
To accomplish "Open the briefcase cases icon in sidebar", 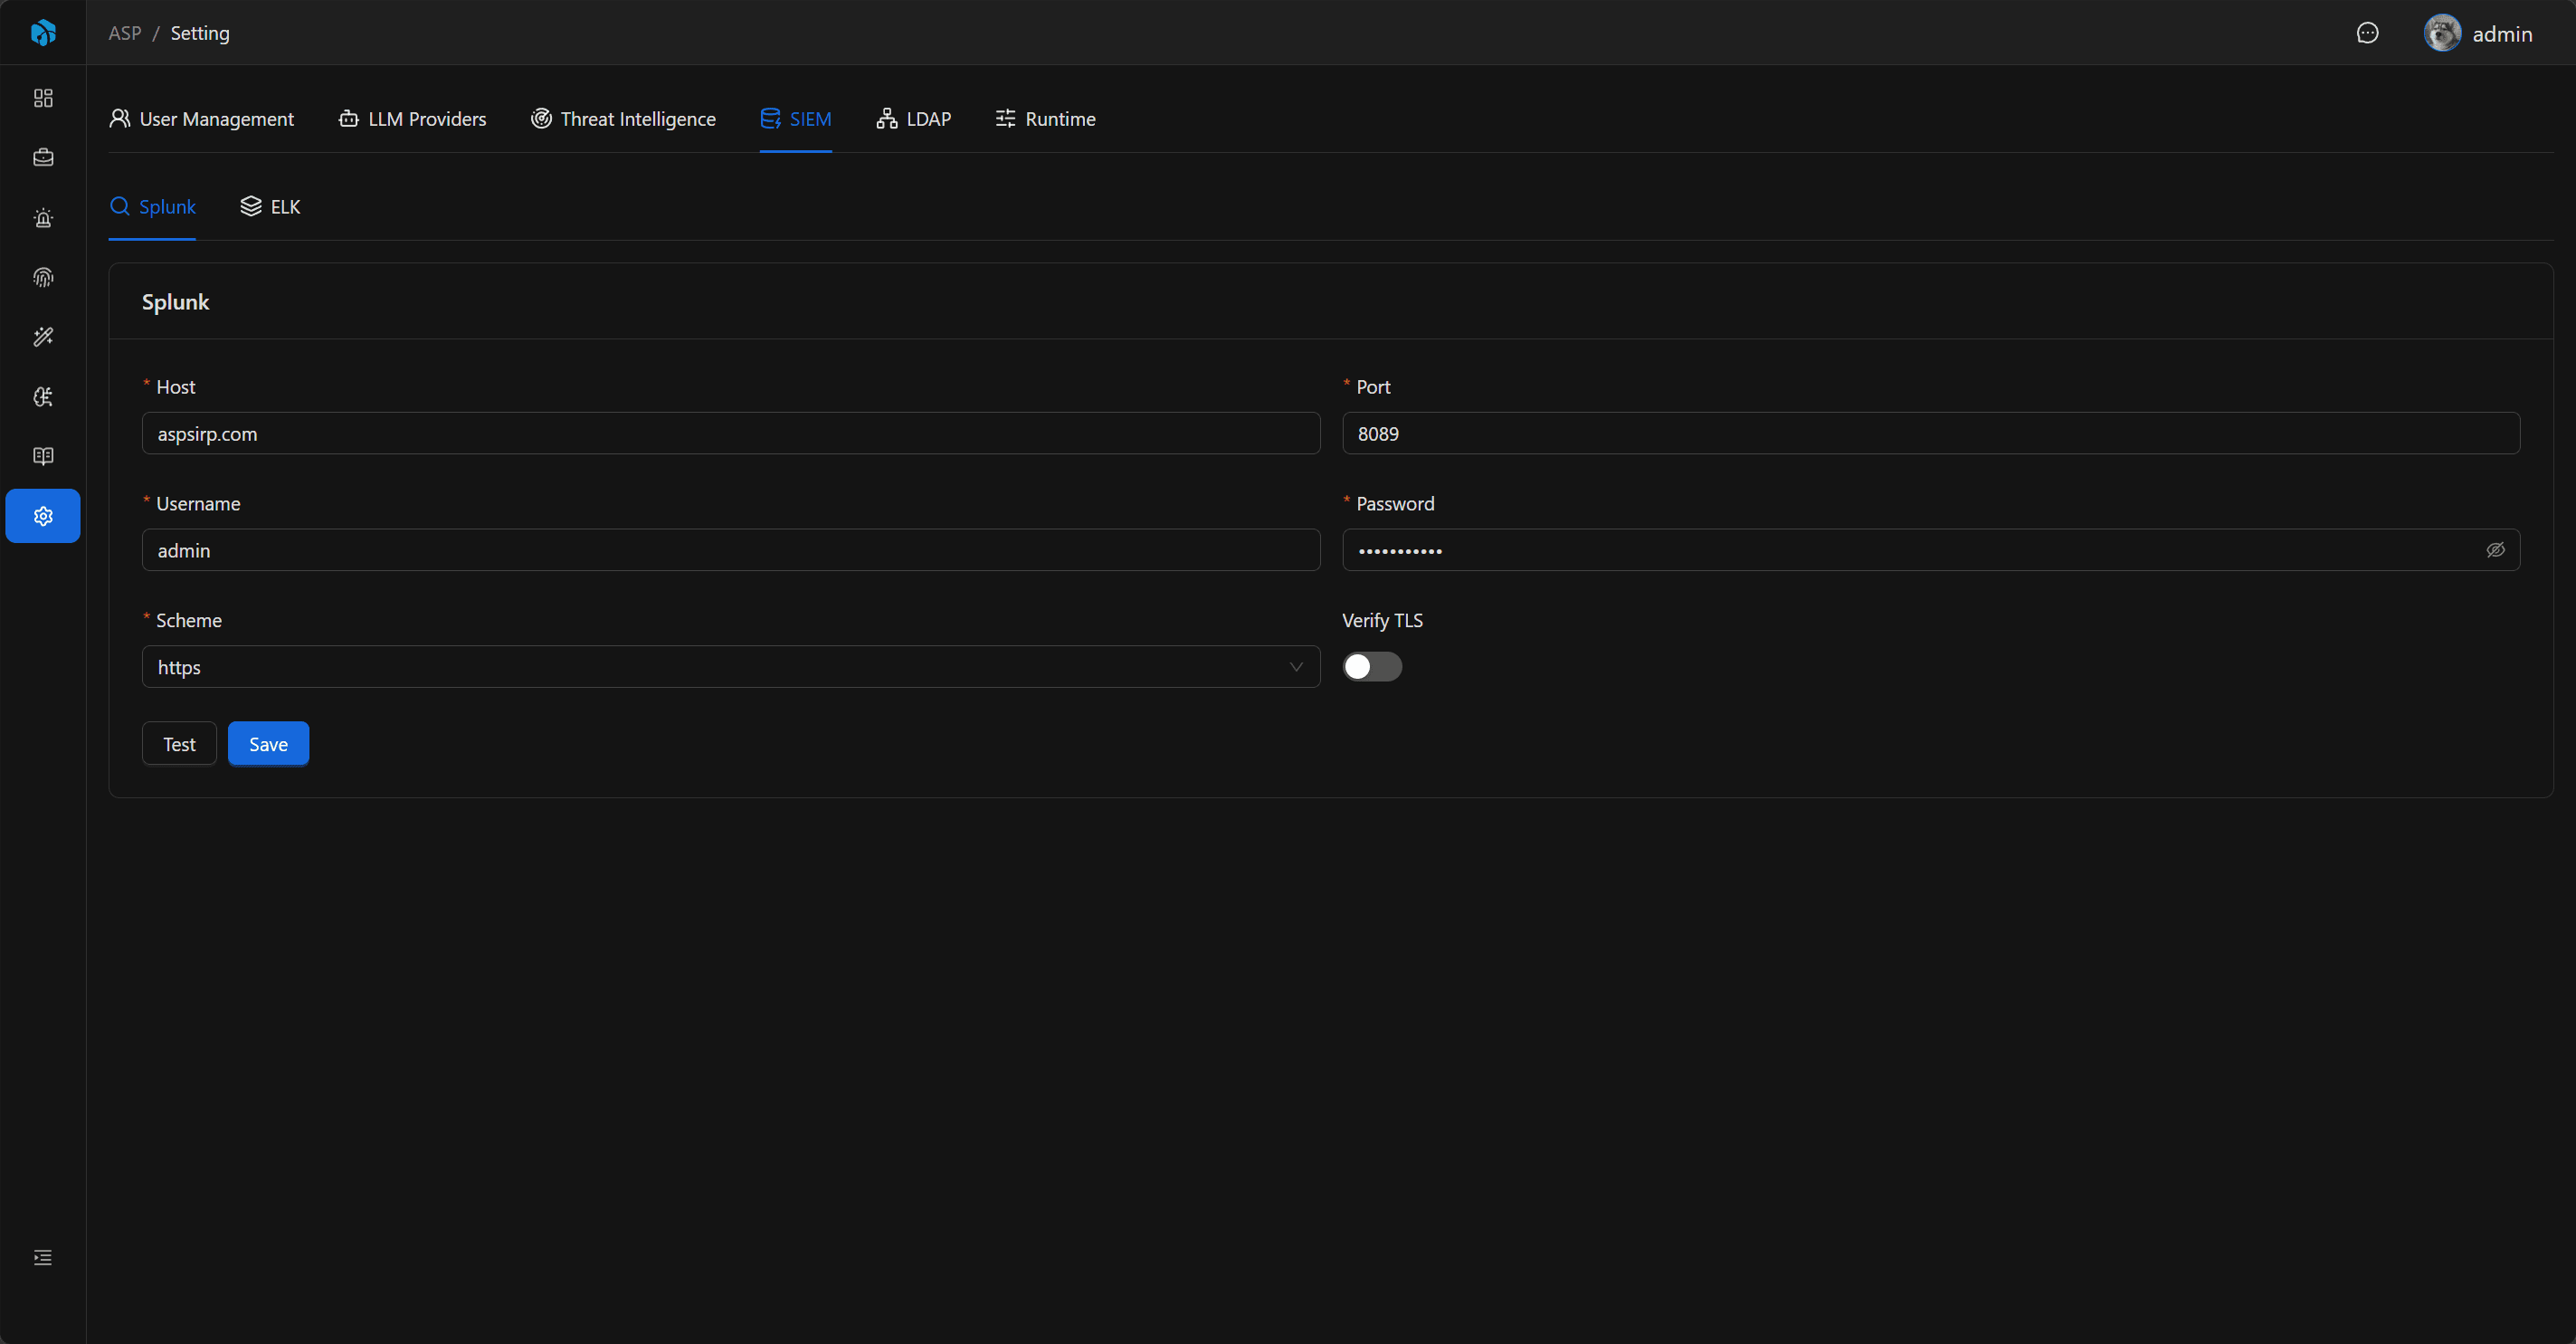I will 43,157.
